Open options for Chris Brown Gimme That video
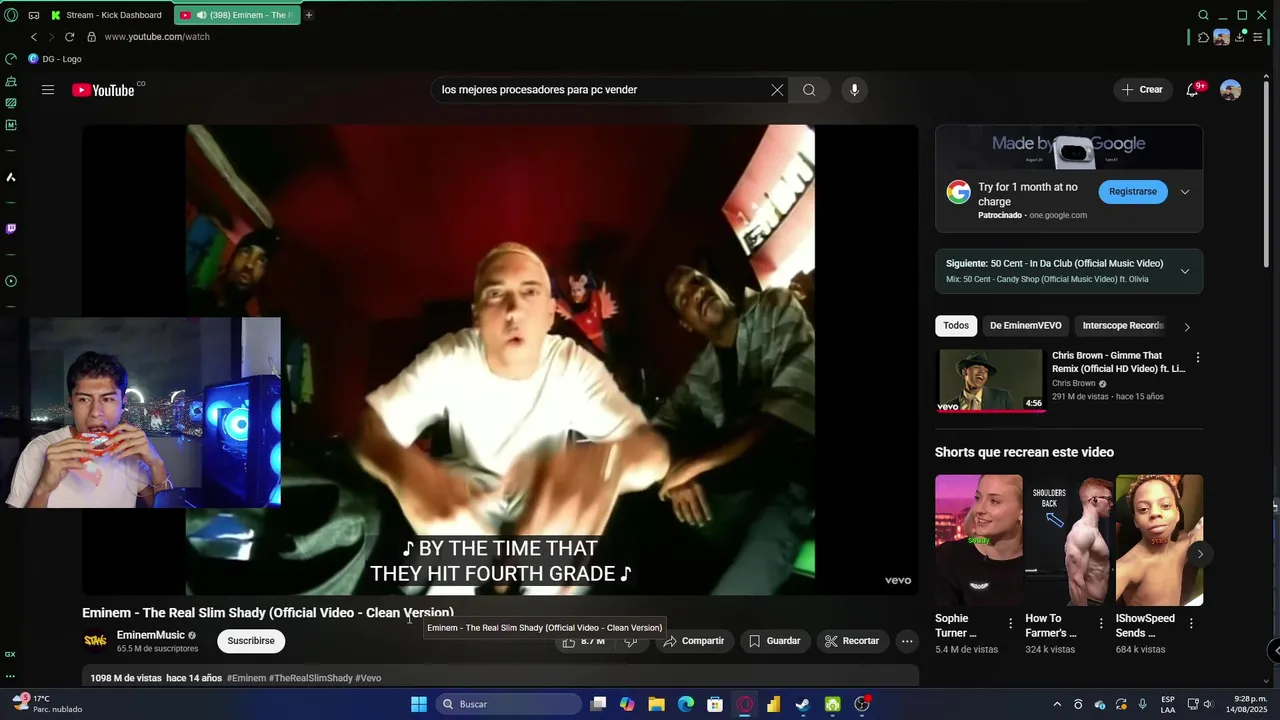Screen dimensions: 1280x720 pyautogui.click(x=1198, y=357)
